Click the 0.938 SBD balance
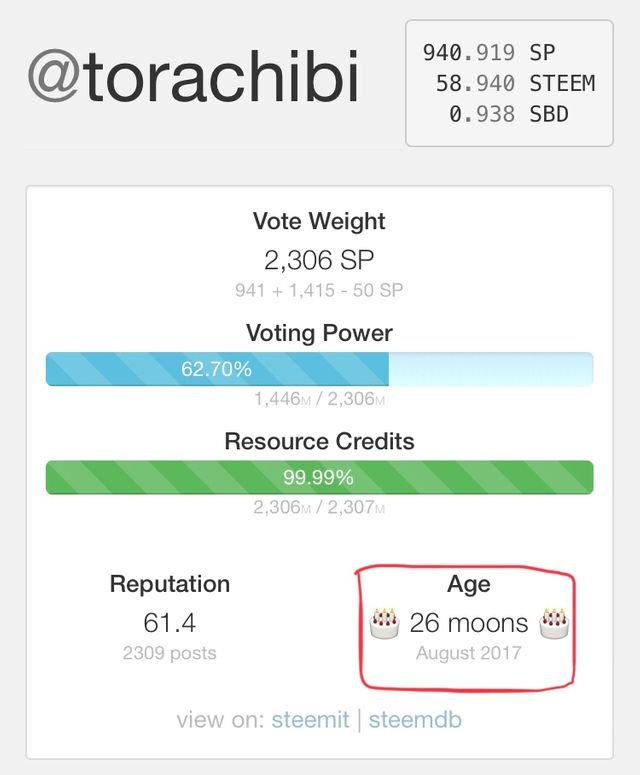640x775 pixels. [x=509, y=114]
